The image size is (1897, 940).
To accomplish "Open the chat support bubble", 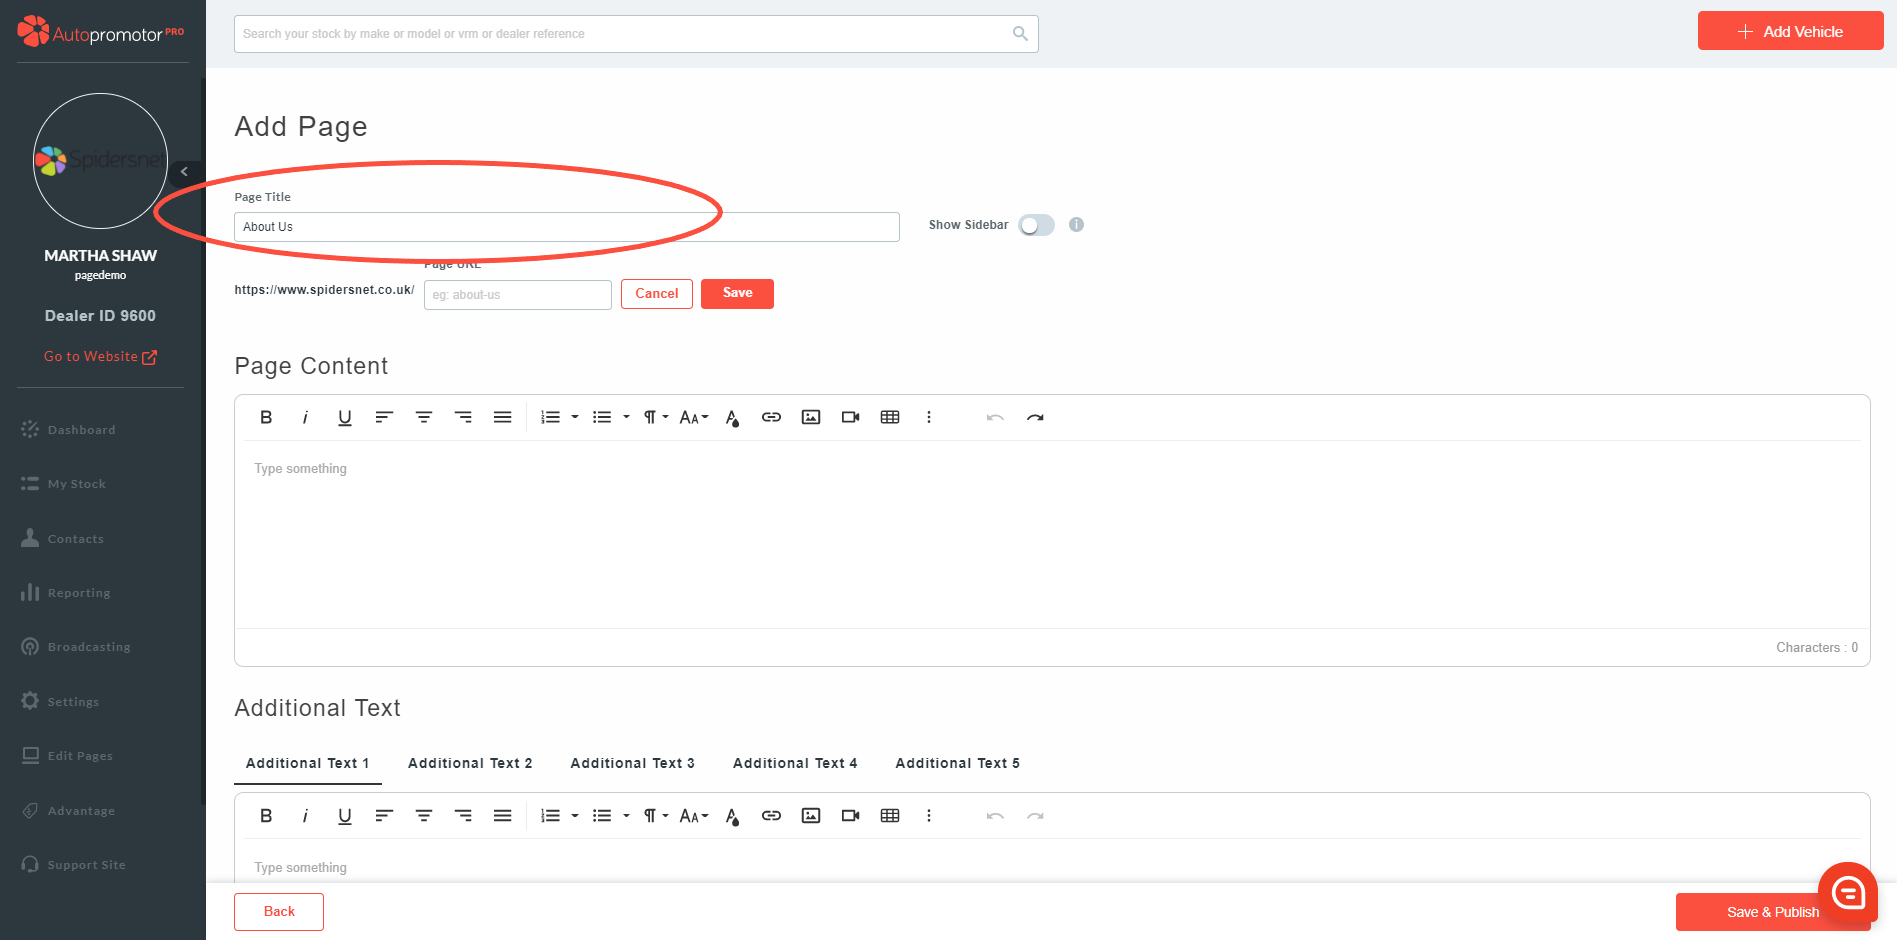I will pos(1847,892).
